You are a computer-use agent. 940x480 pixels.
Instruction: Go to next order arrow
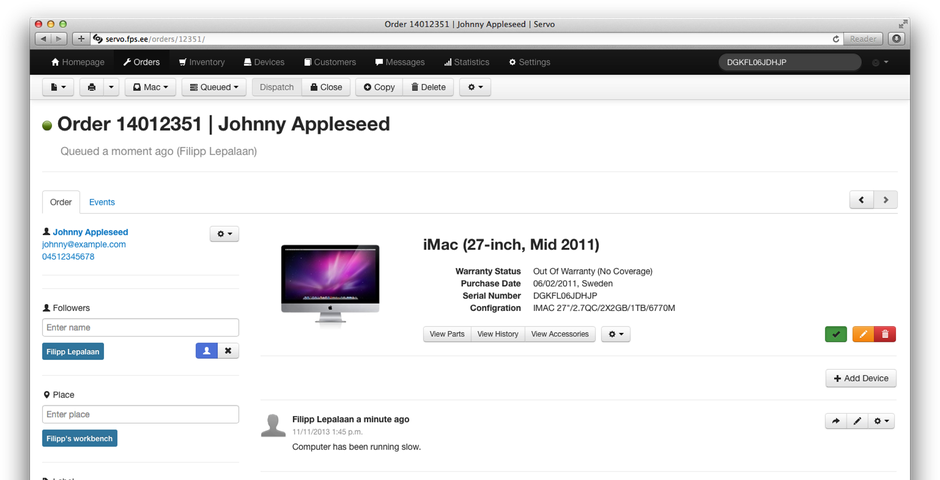(885, 200)
